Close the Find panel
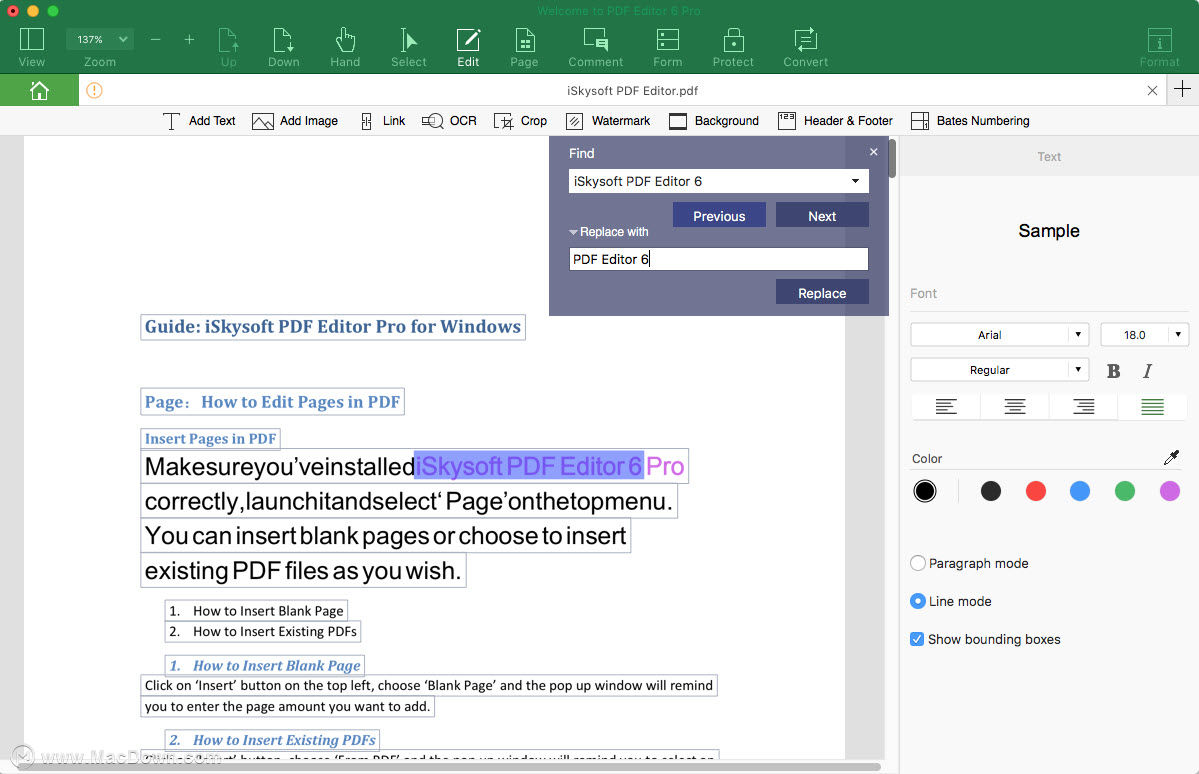 (873, 152)
